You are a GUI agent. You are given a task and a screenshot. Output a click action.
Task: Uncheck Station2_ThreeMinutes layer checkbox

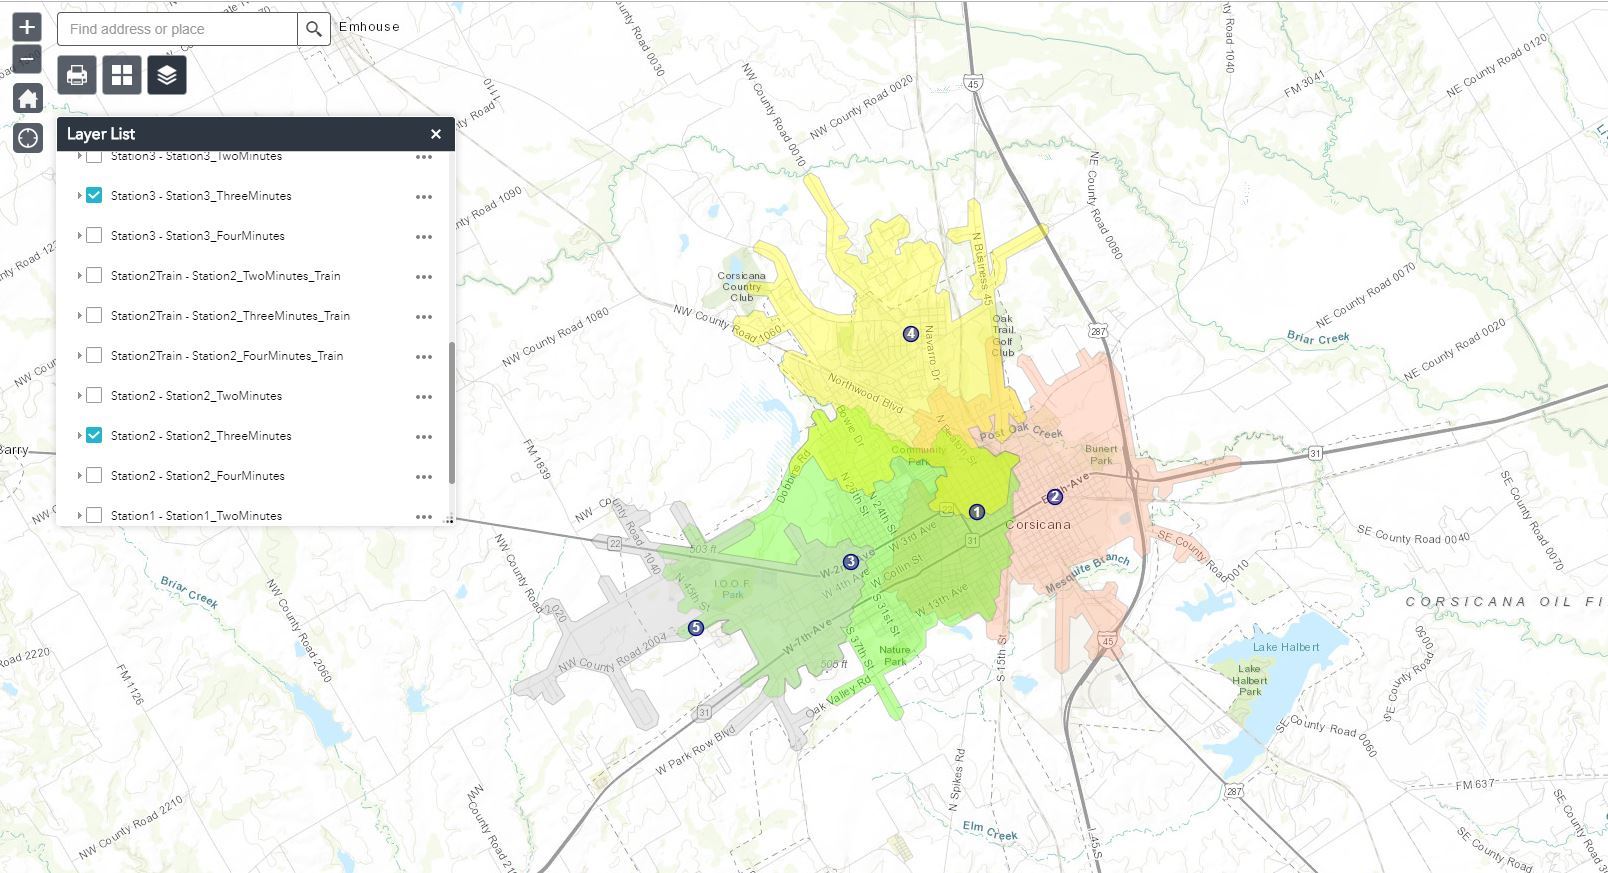click(x=94, y=436)
